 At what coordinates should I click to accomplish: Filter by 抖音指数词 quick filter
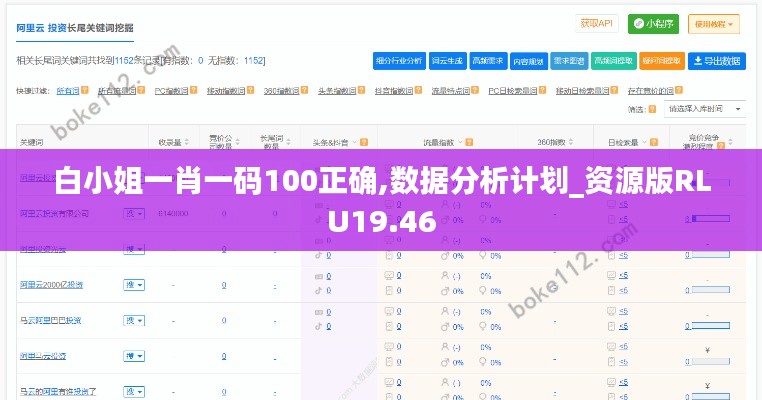coord(394,90)
